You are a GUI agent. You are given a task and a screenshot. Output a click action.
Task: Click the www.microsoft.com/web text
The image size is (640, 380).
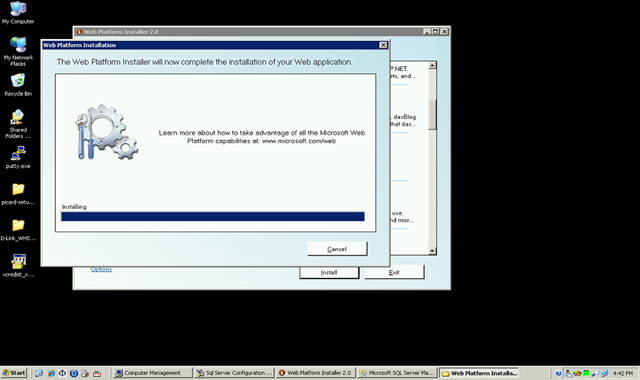tap(299, 141)
